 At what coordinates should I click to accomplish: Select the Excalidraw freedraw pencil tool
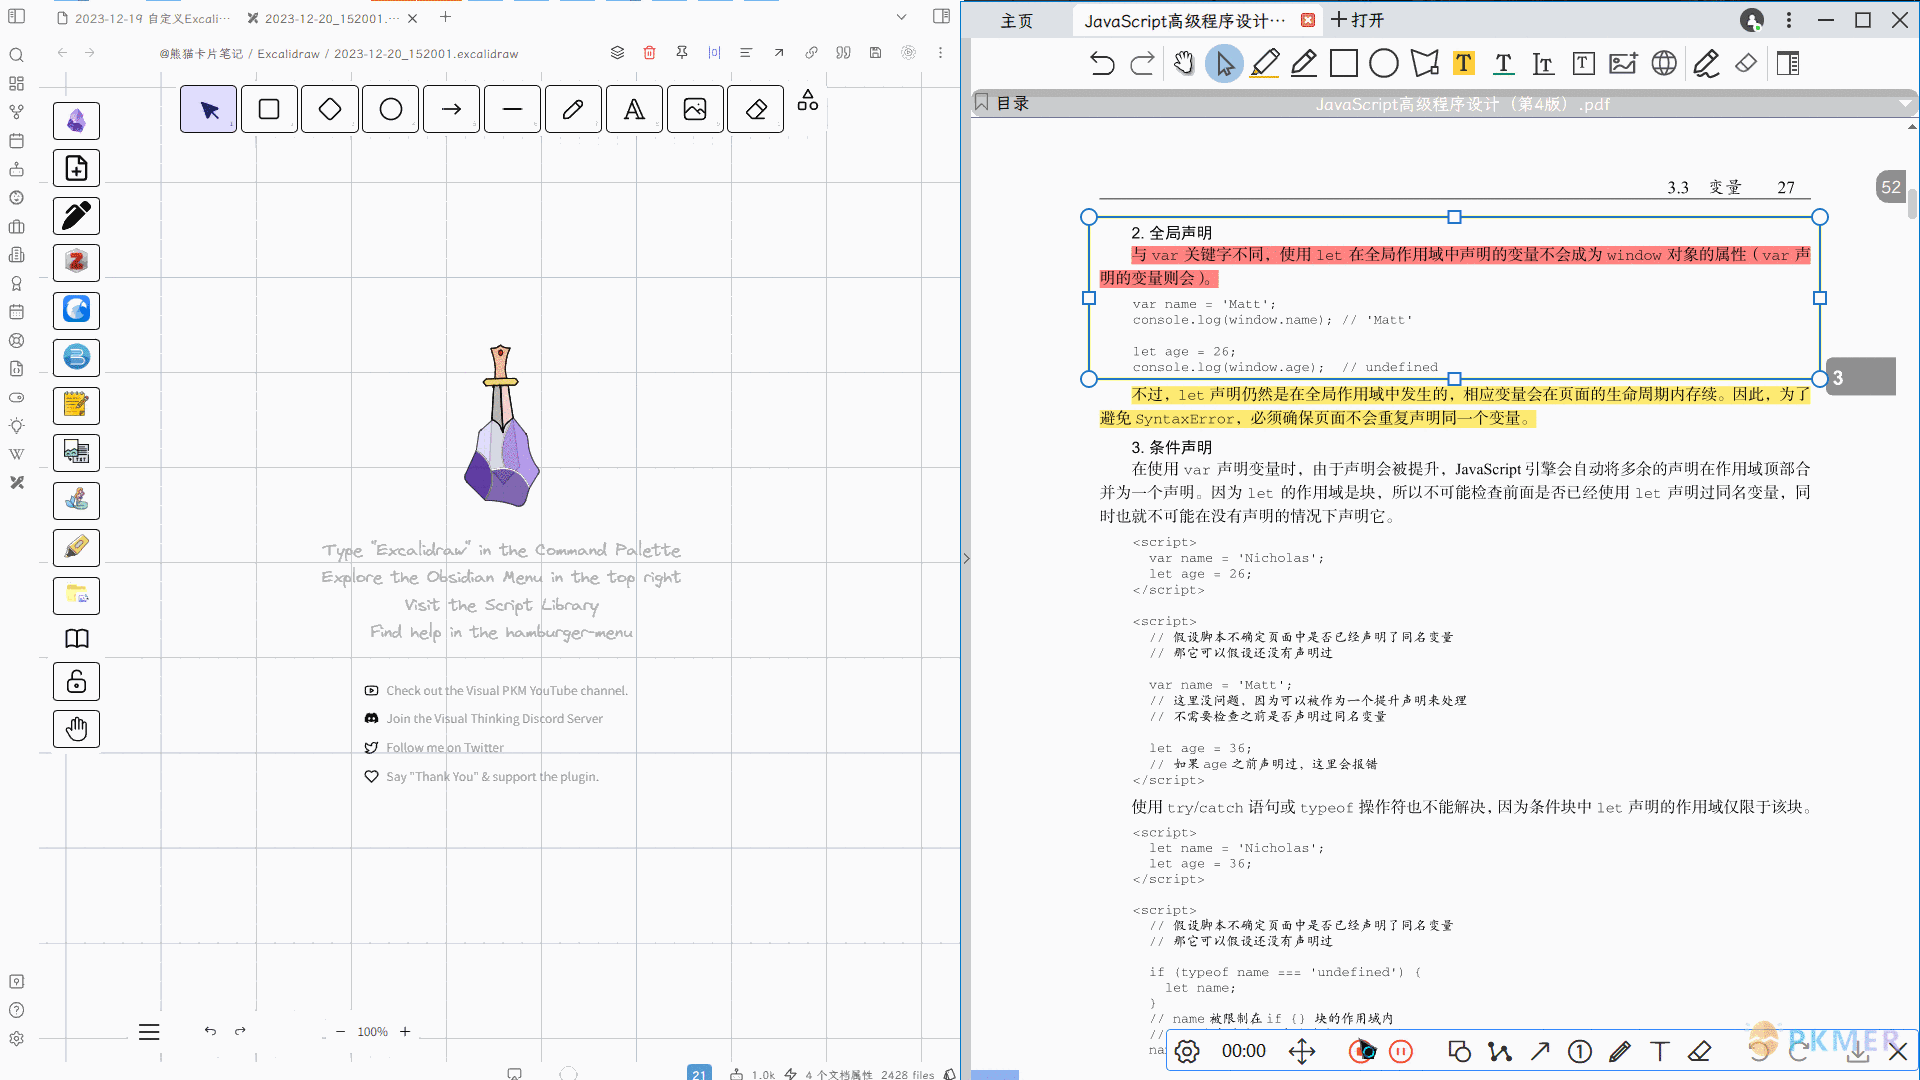573,109
